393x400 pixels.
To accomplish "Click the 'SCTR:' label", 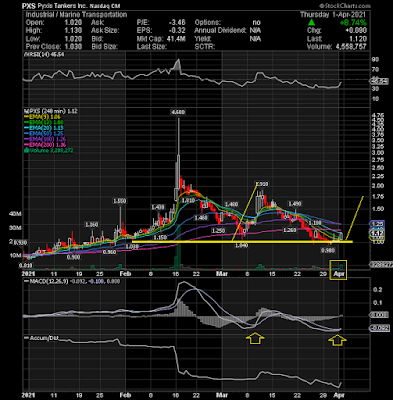I will [x=204, y=47].
